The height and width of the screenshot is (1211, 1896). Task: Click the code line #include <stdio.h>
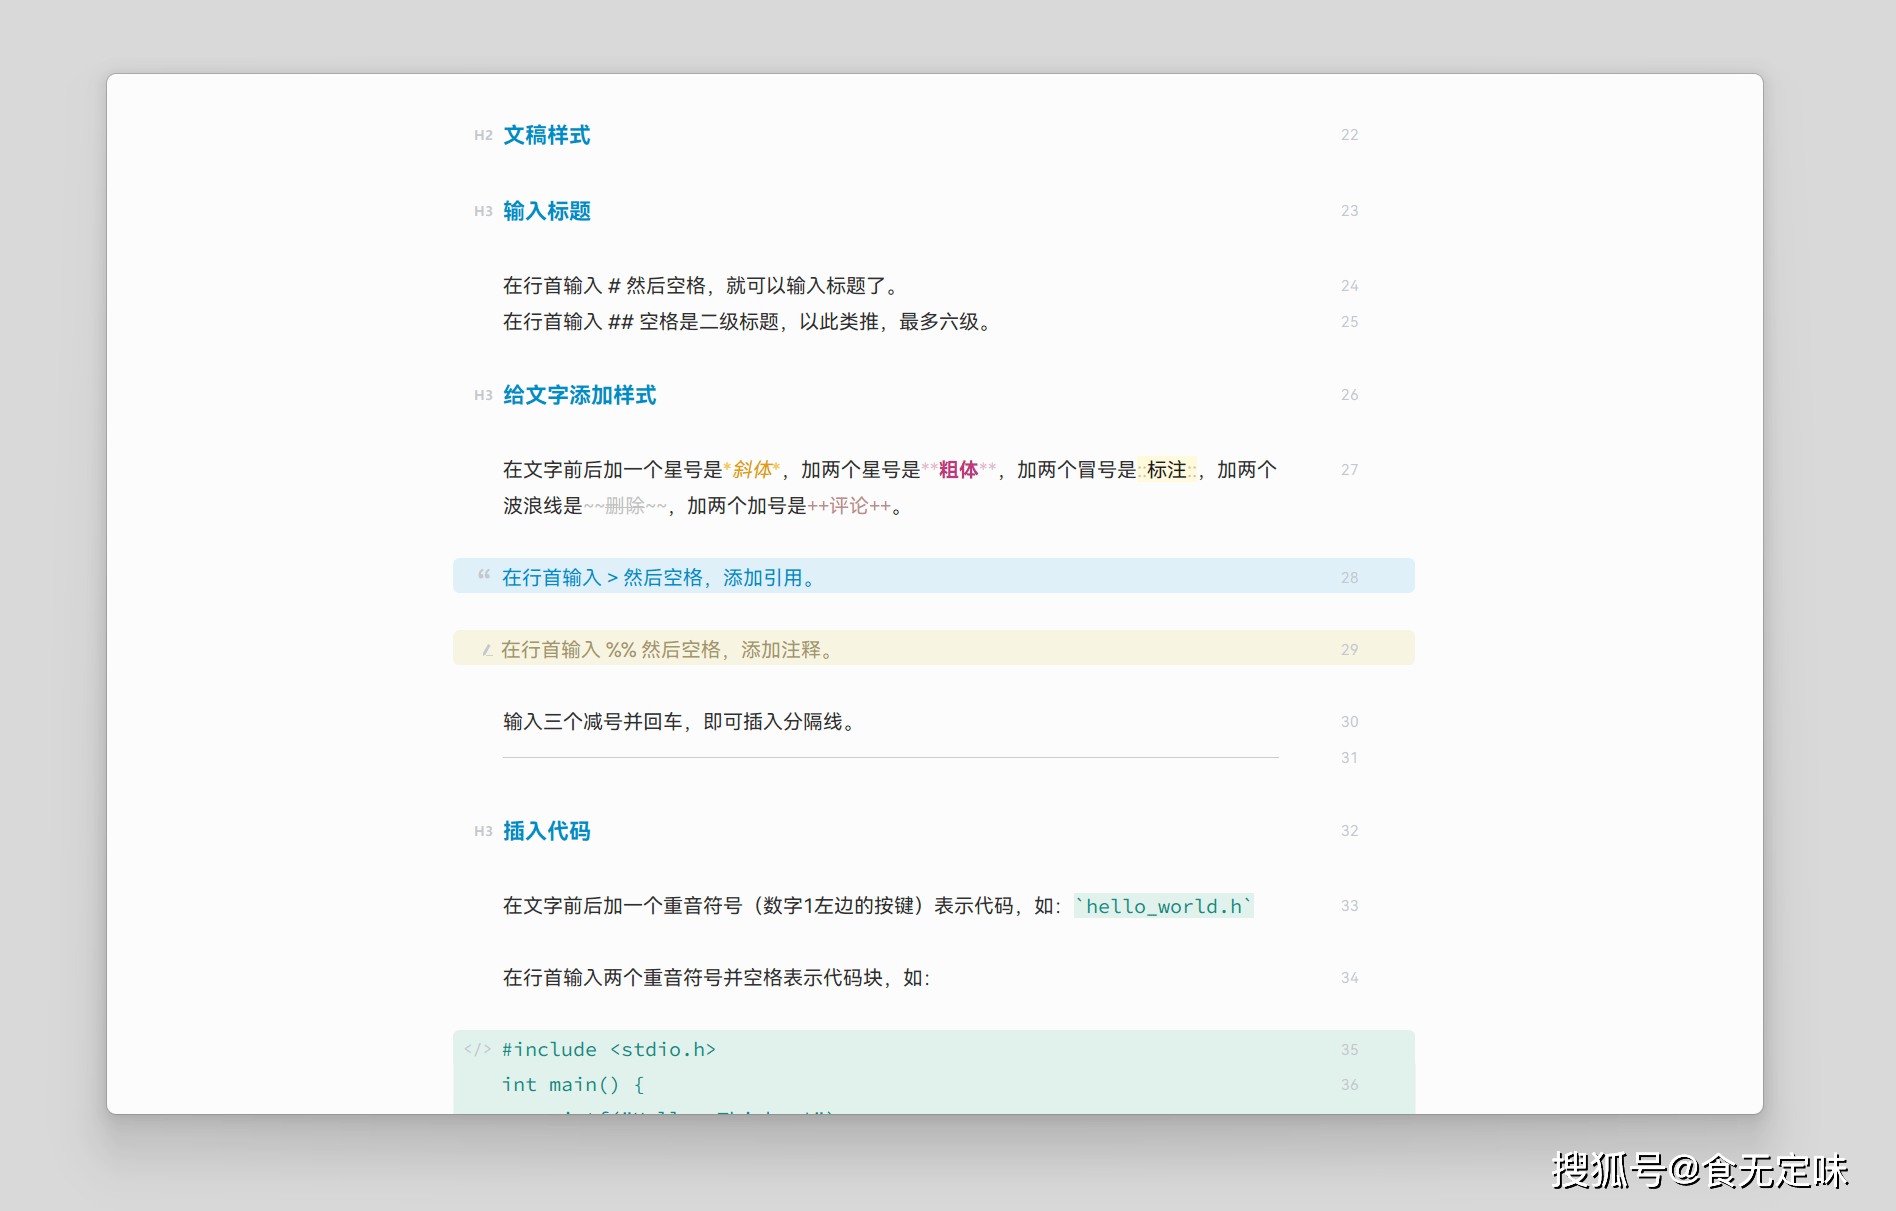pos(609,1049)
